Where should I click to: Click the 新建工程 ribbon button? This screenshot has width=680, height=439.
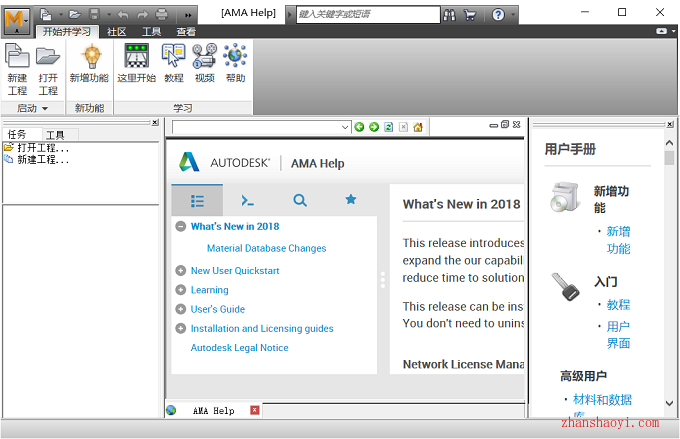[17, 69]
